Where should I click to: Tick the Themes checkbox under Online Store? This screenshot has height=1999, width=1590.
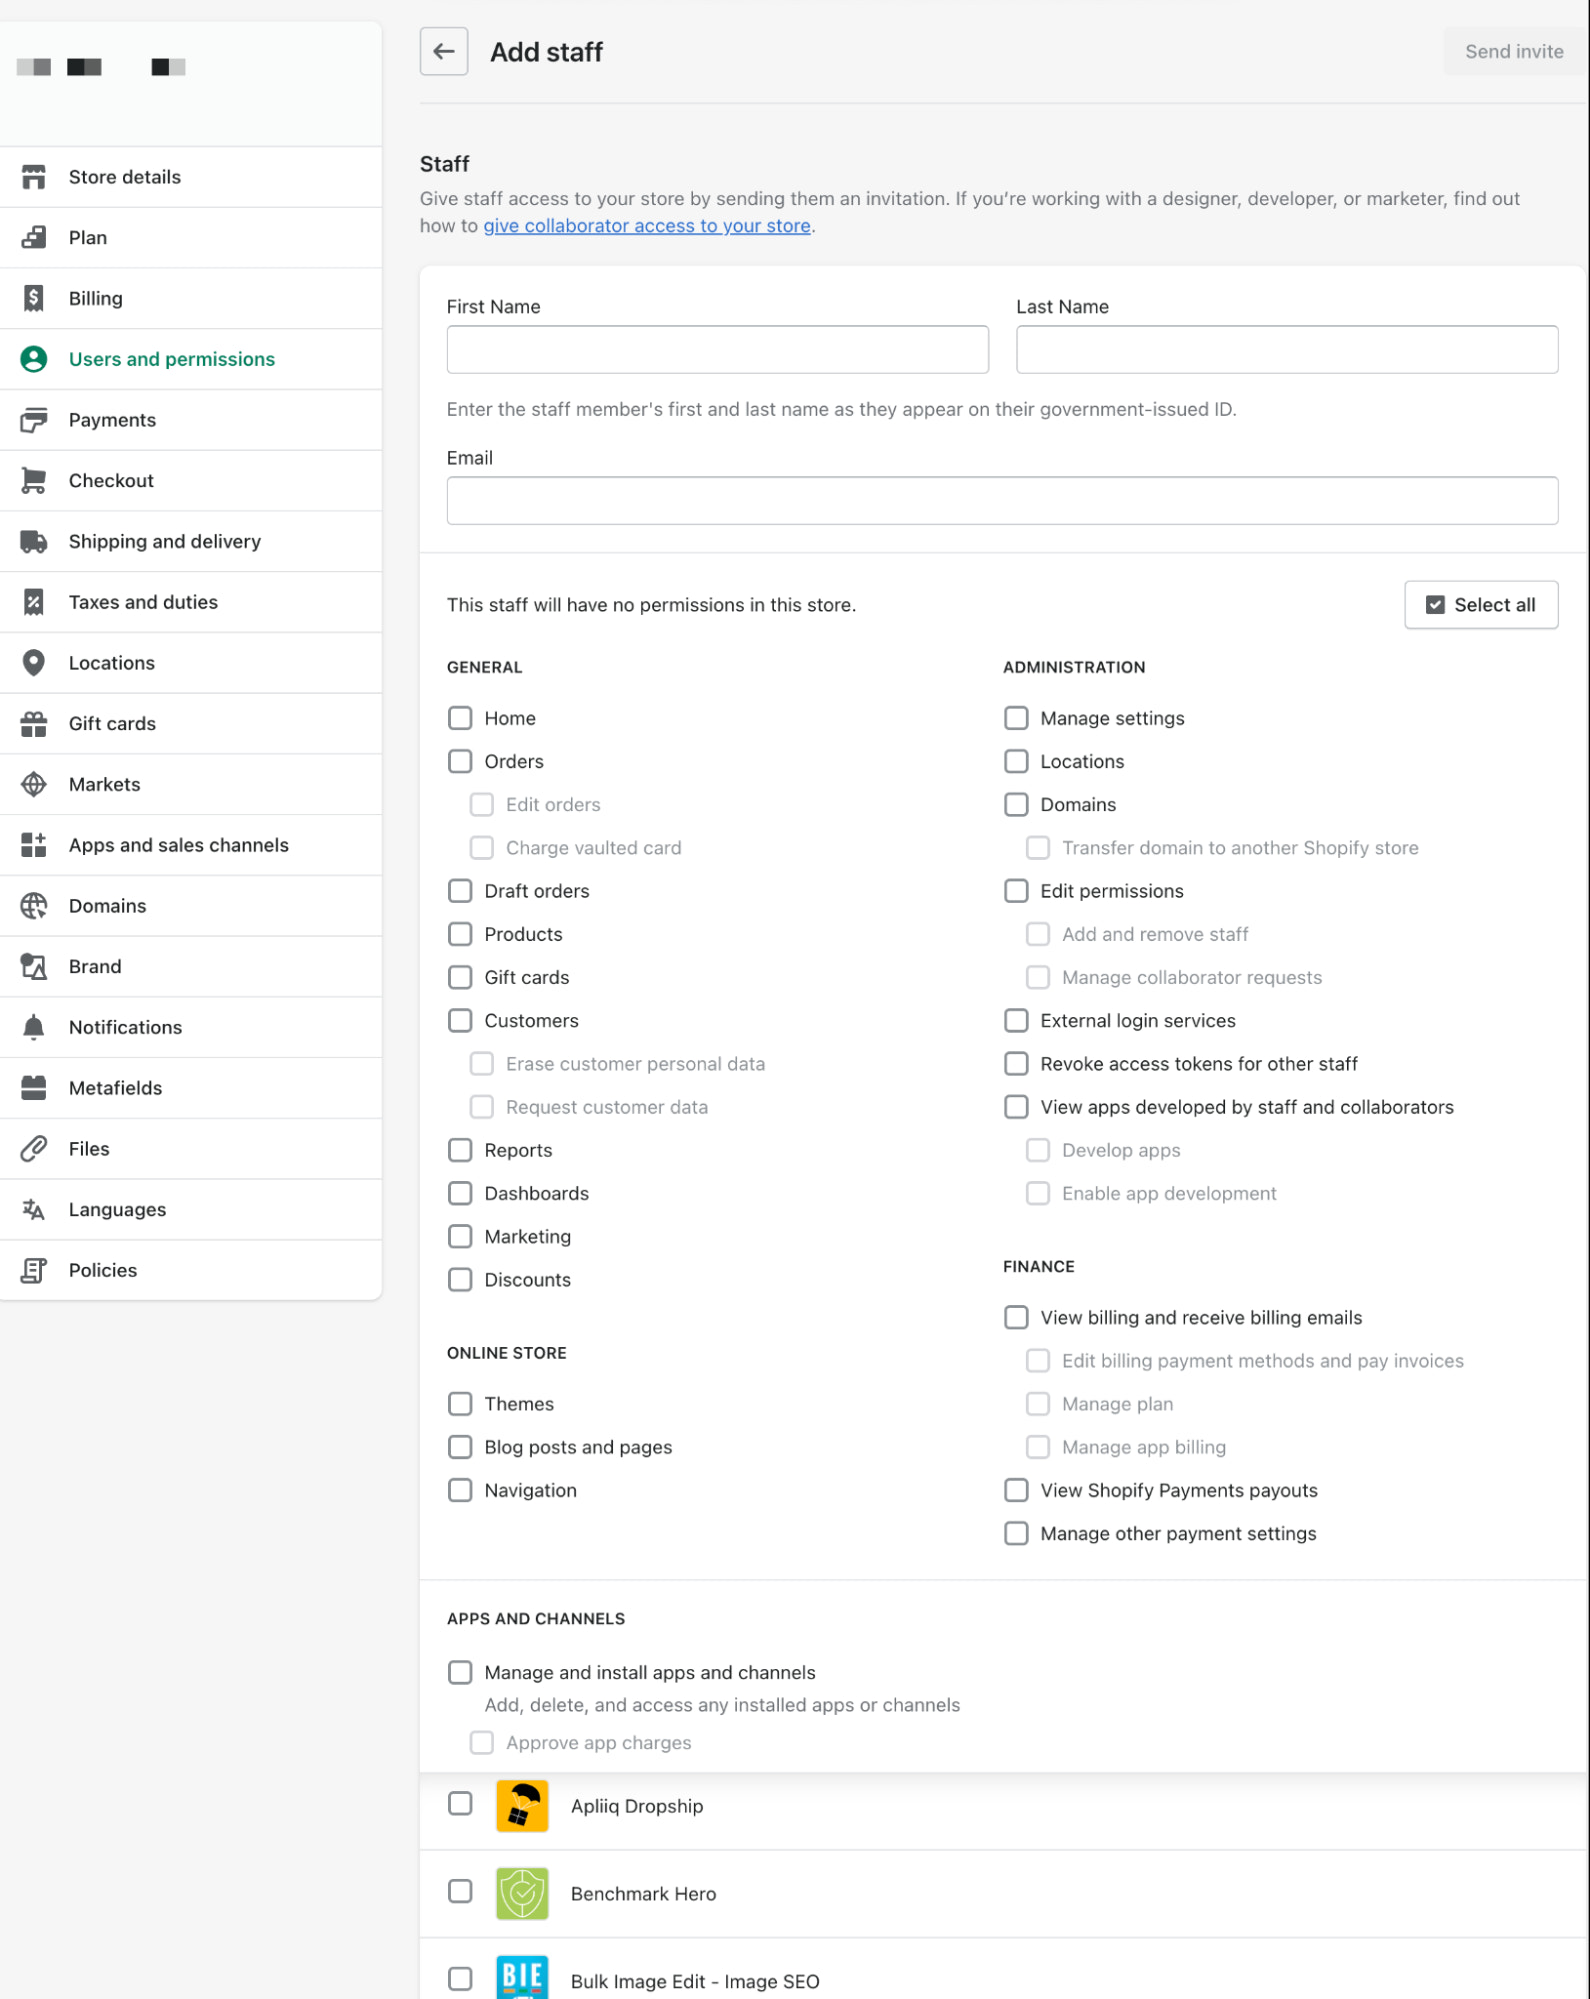point(460,1404)
